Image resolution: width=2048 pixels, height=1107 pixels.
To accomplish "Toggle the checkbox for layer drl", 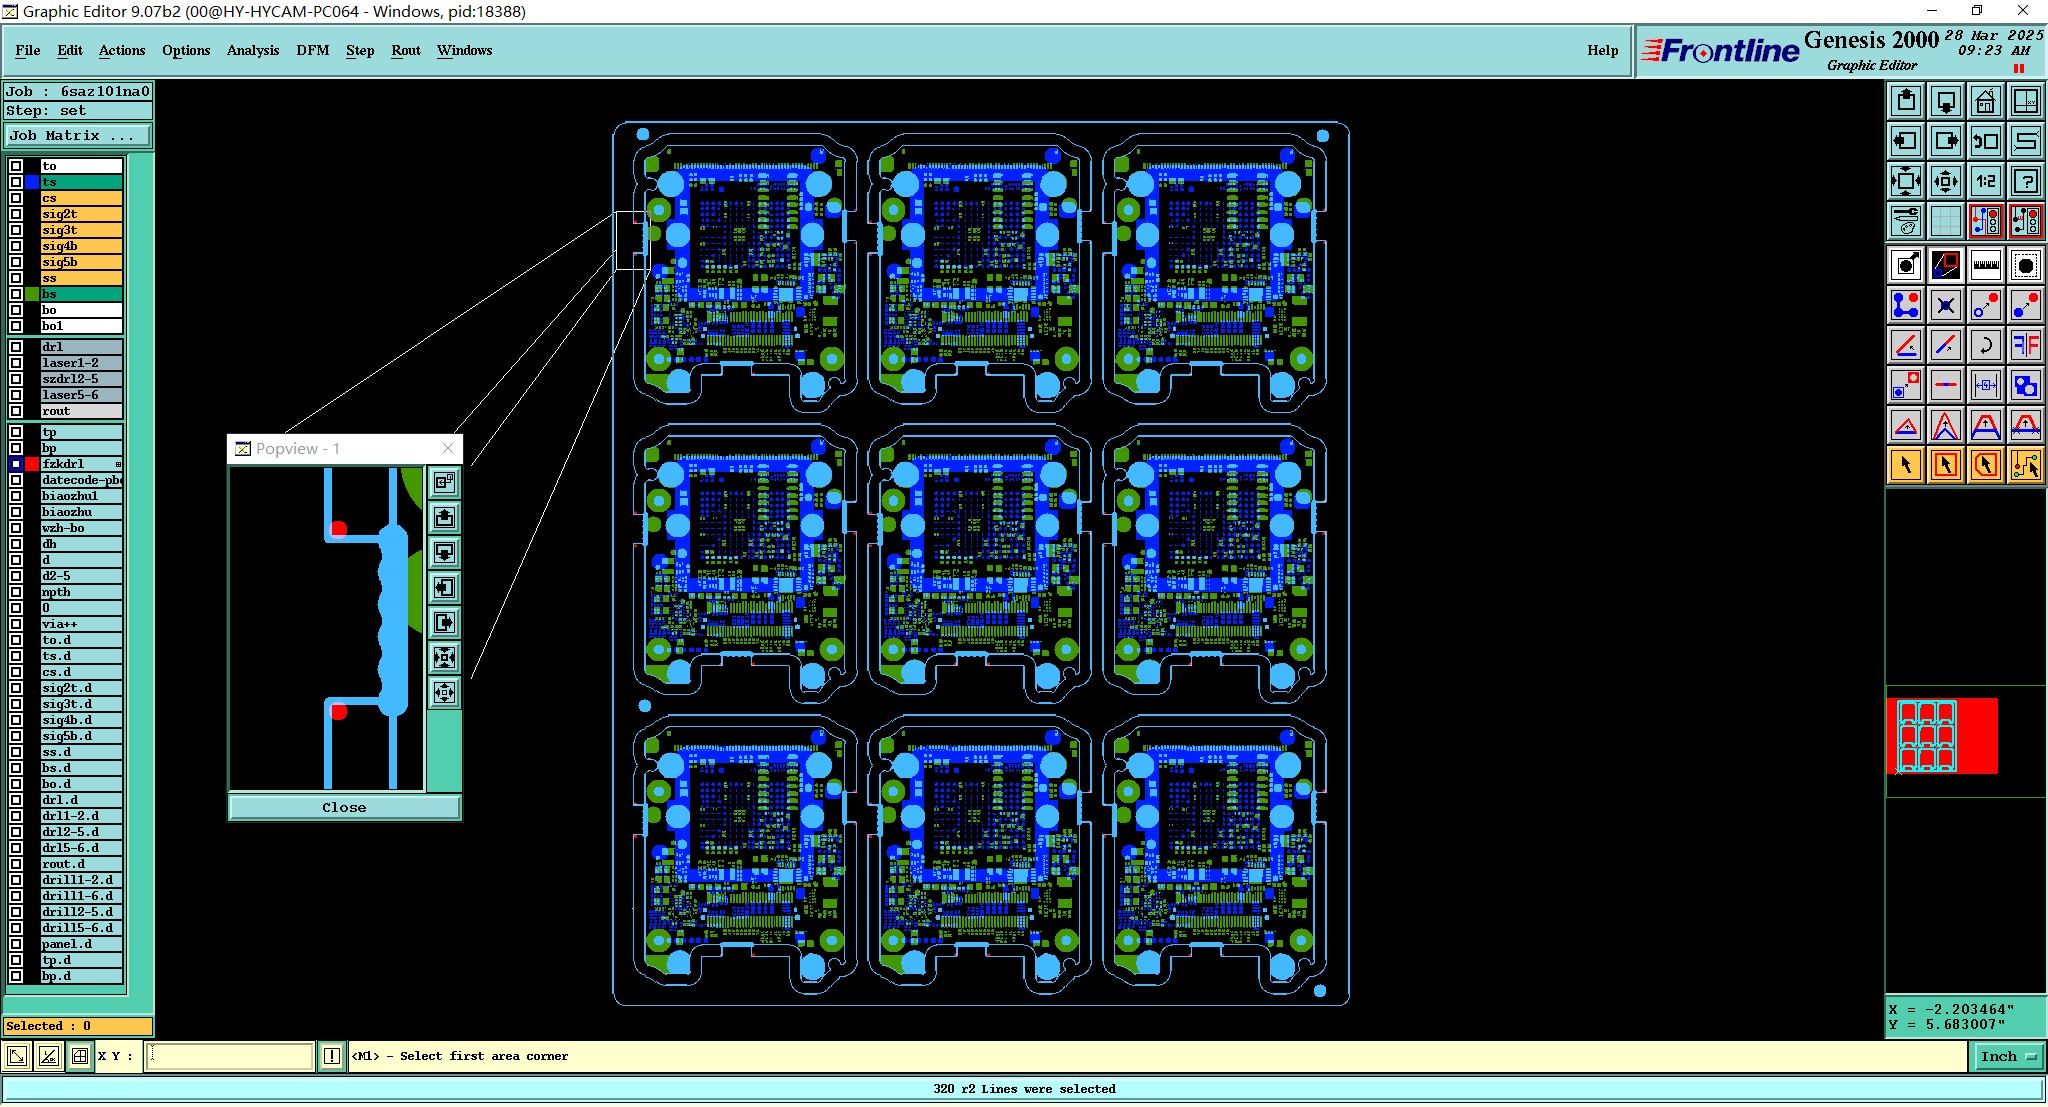I will [16, 347].
